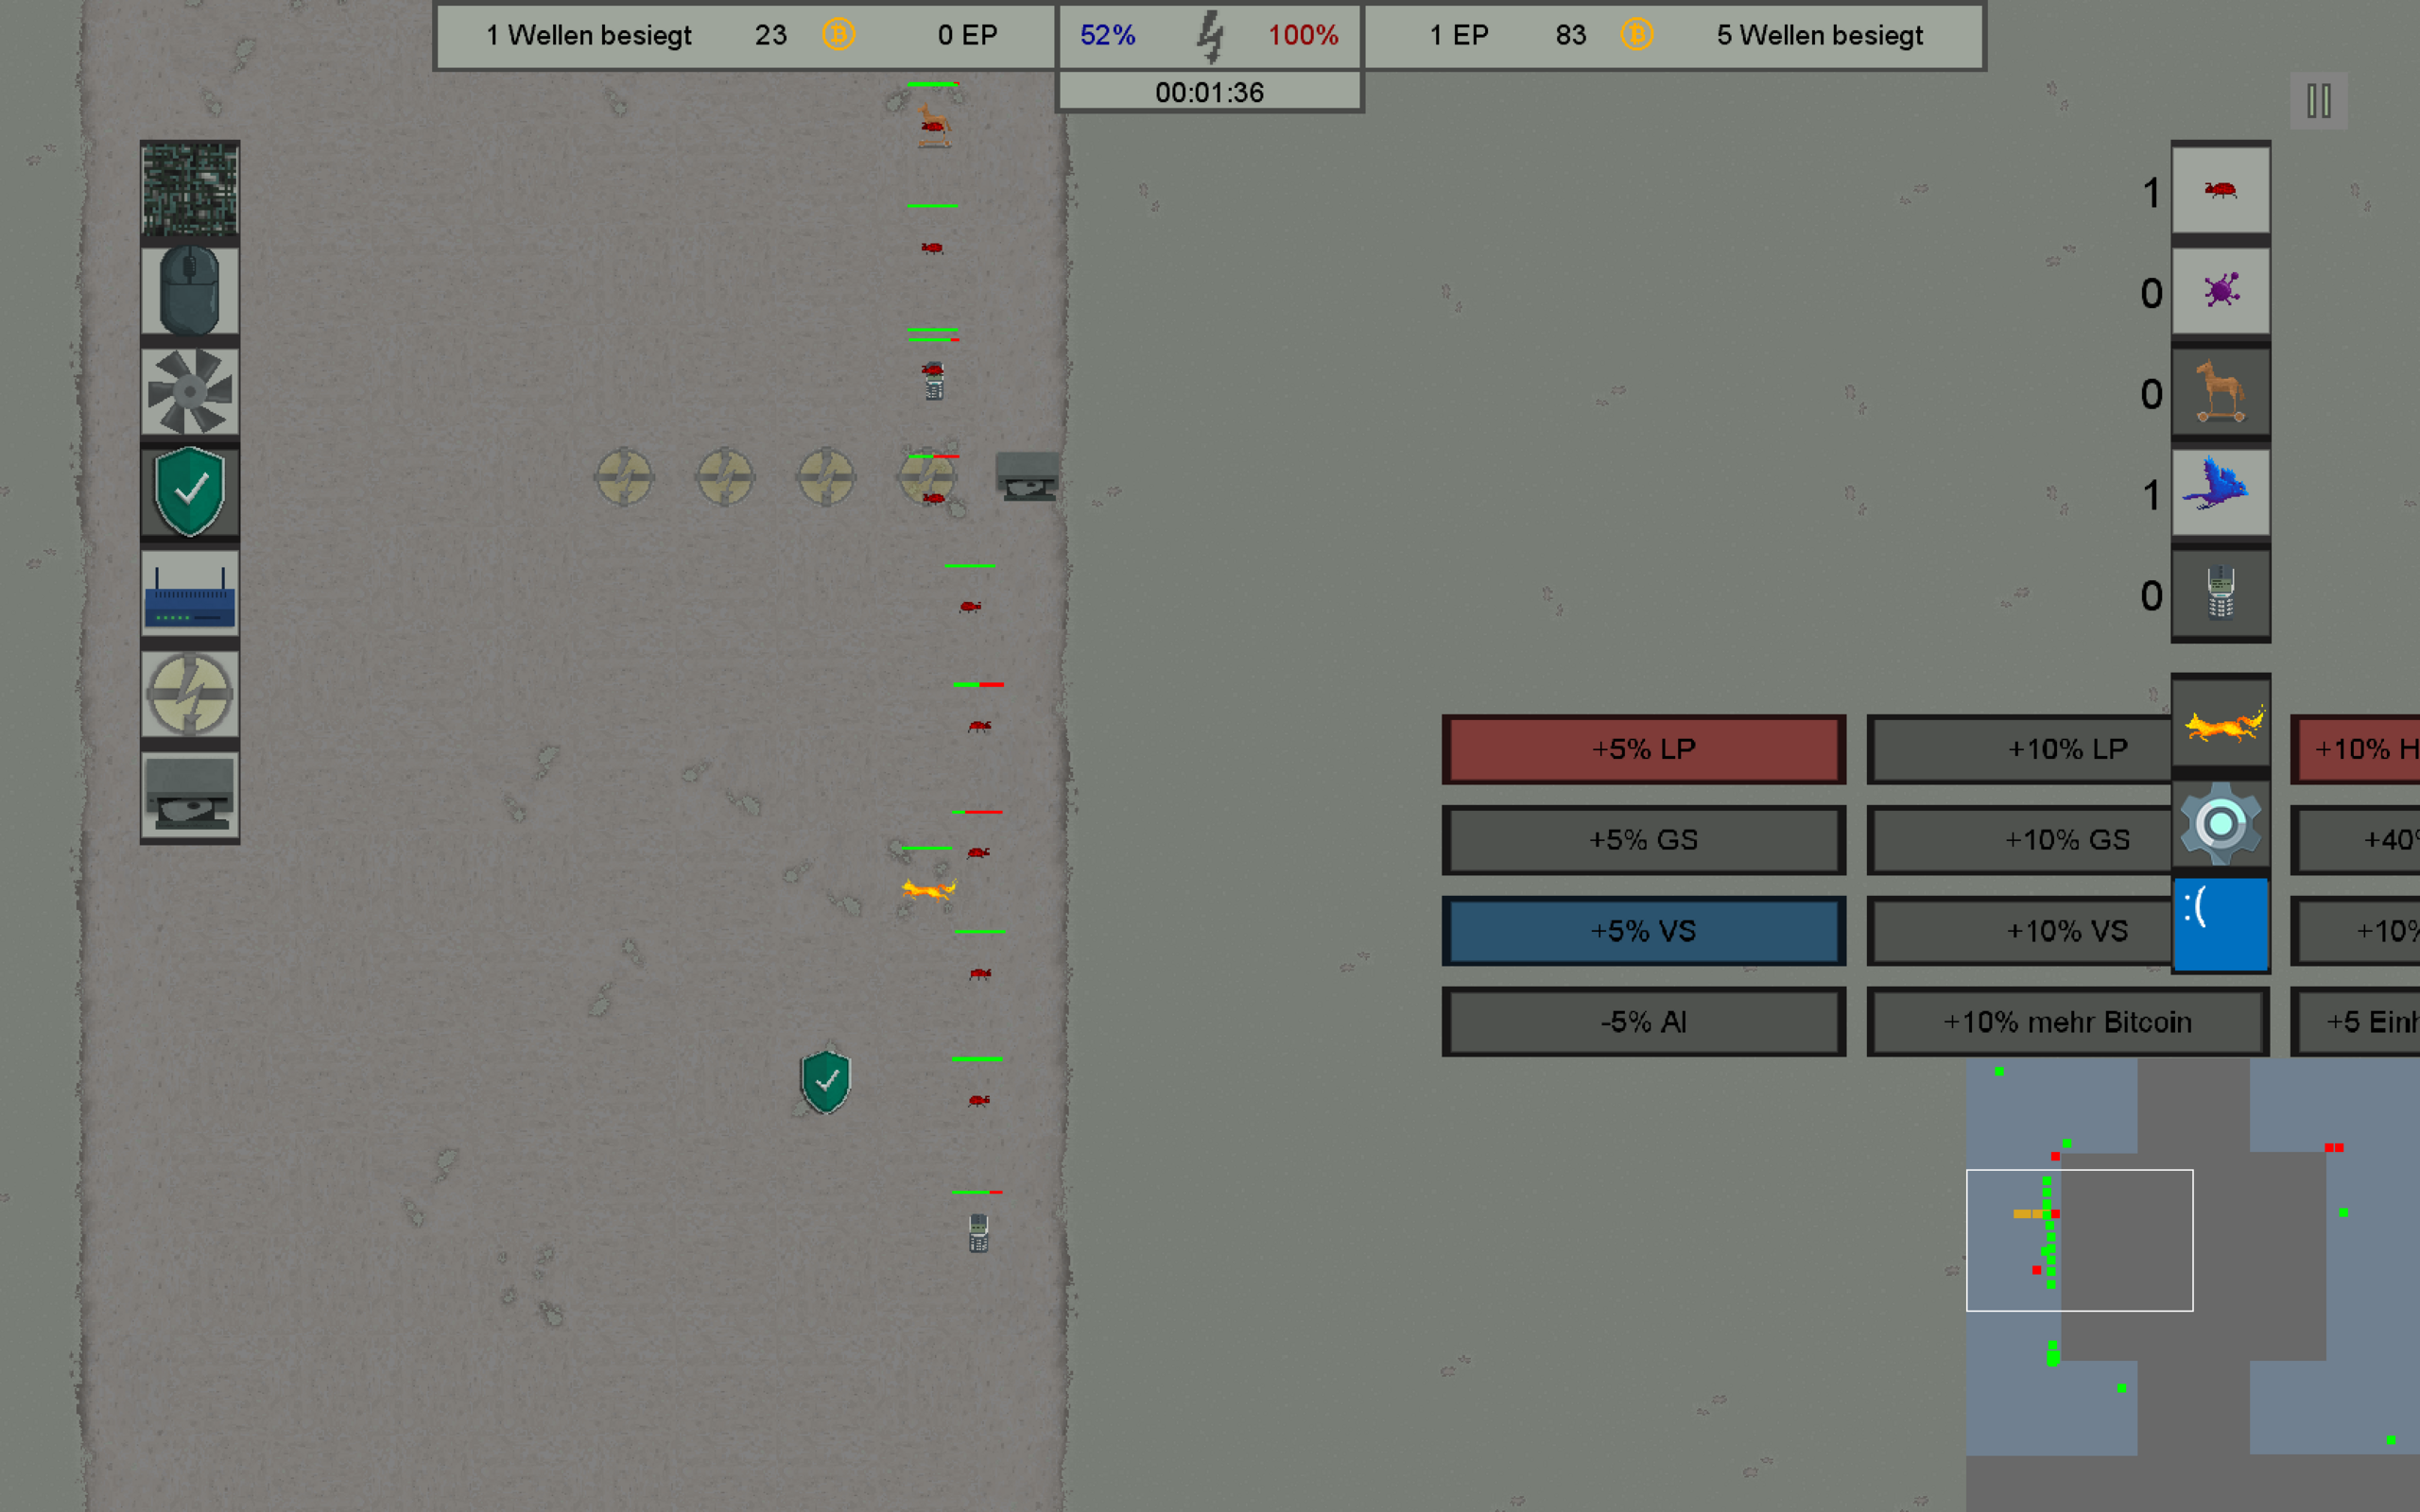Choose the cooling fan tower
Screen dimensions: 2420x1512
[189, 391]
